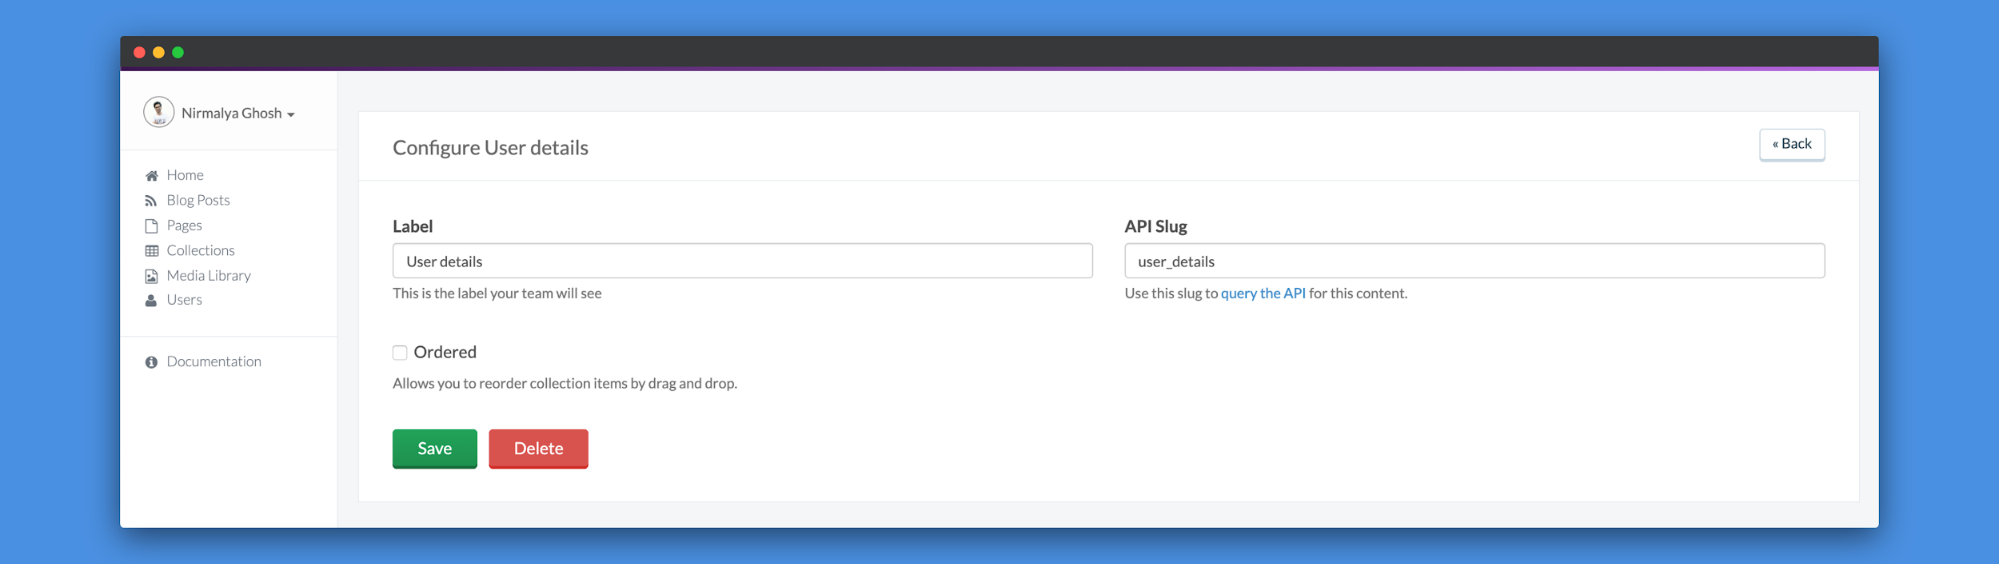Go back using the « Back button
The width and height of the screenshot is (1999, 564).
click(1791, 144)
